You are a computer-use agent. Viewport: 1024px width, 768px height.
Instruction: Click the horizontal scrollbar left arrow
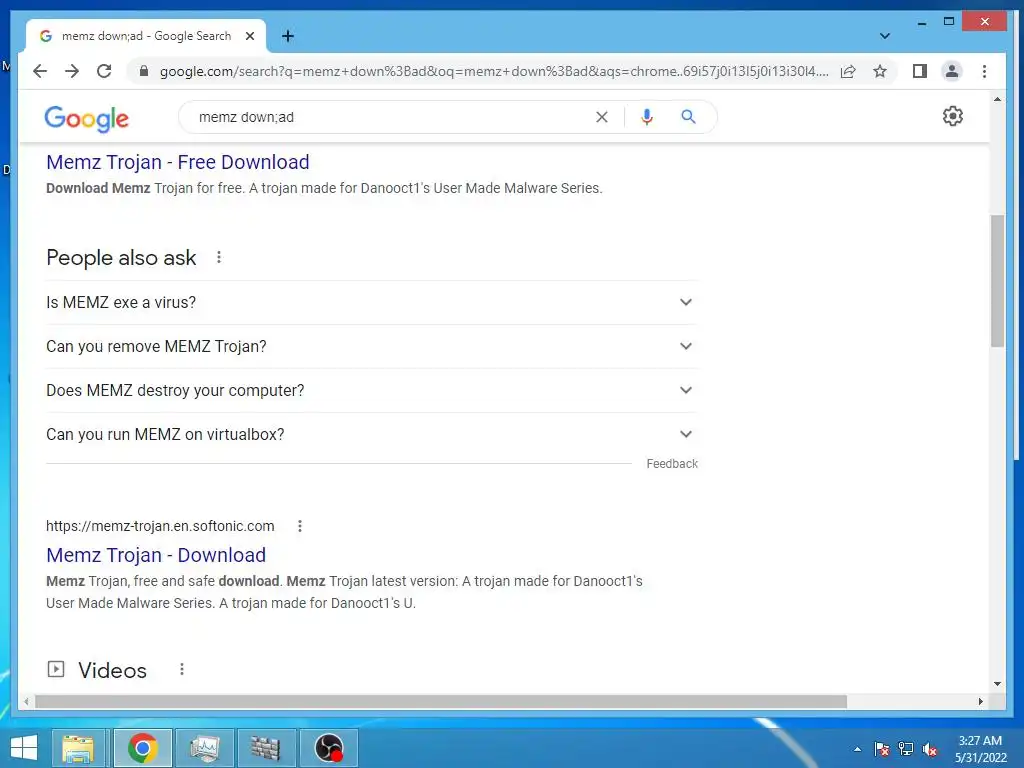[x=26, y=701]
